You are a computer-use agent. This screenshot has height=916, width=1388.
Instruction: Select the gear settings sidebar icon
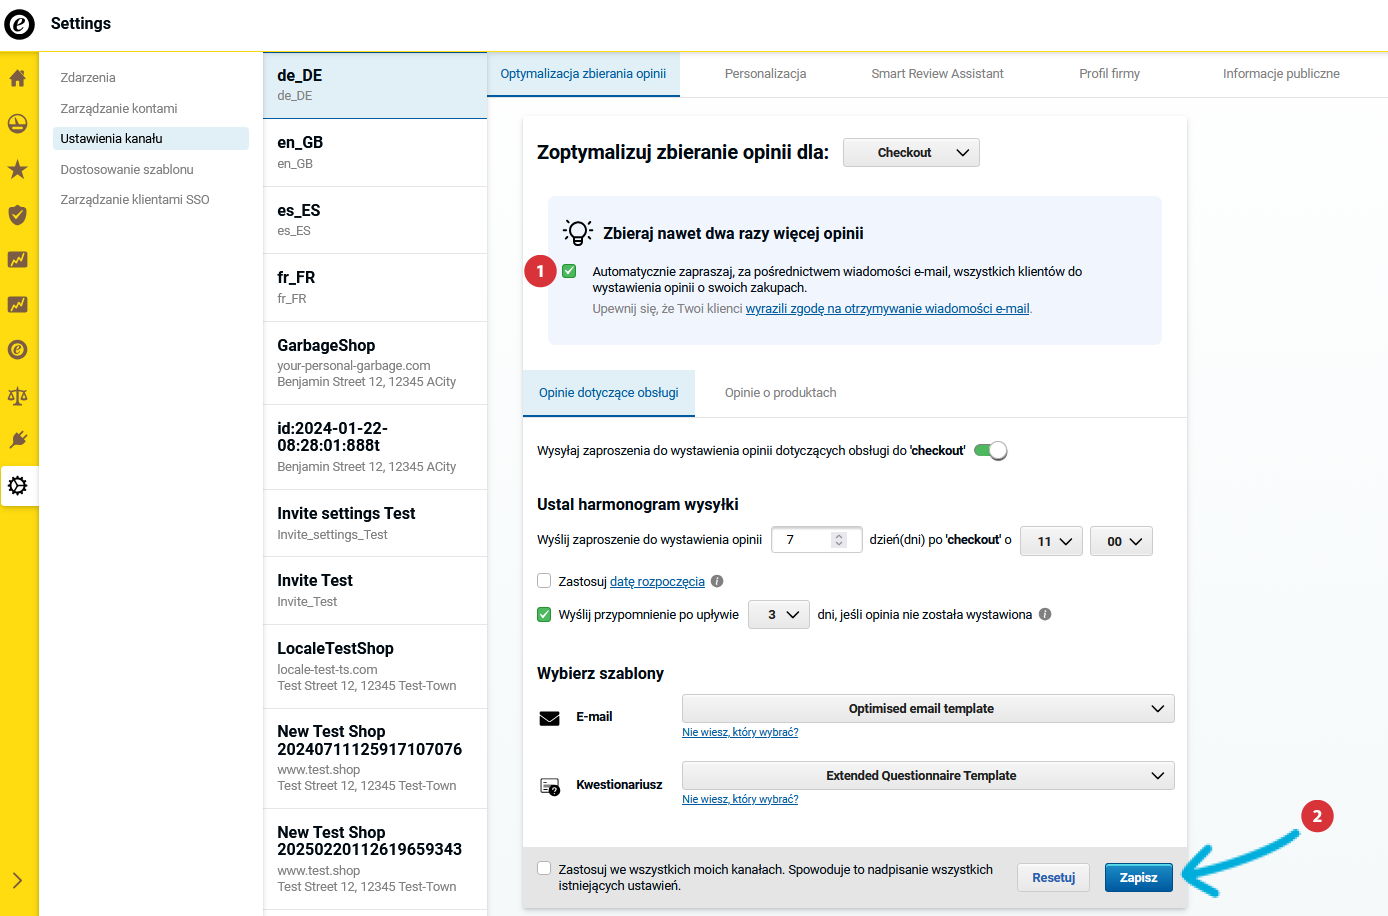(18, 486)
